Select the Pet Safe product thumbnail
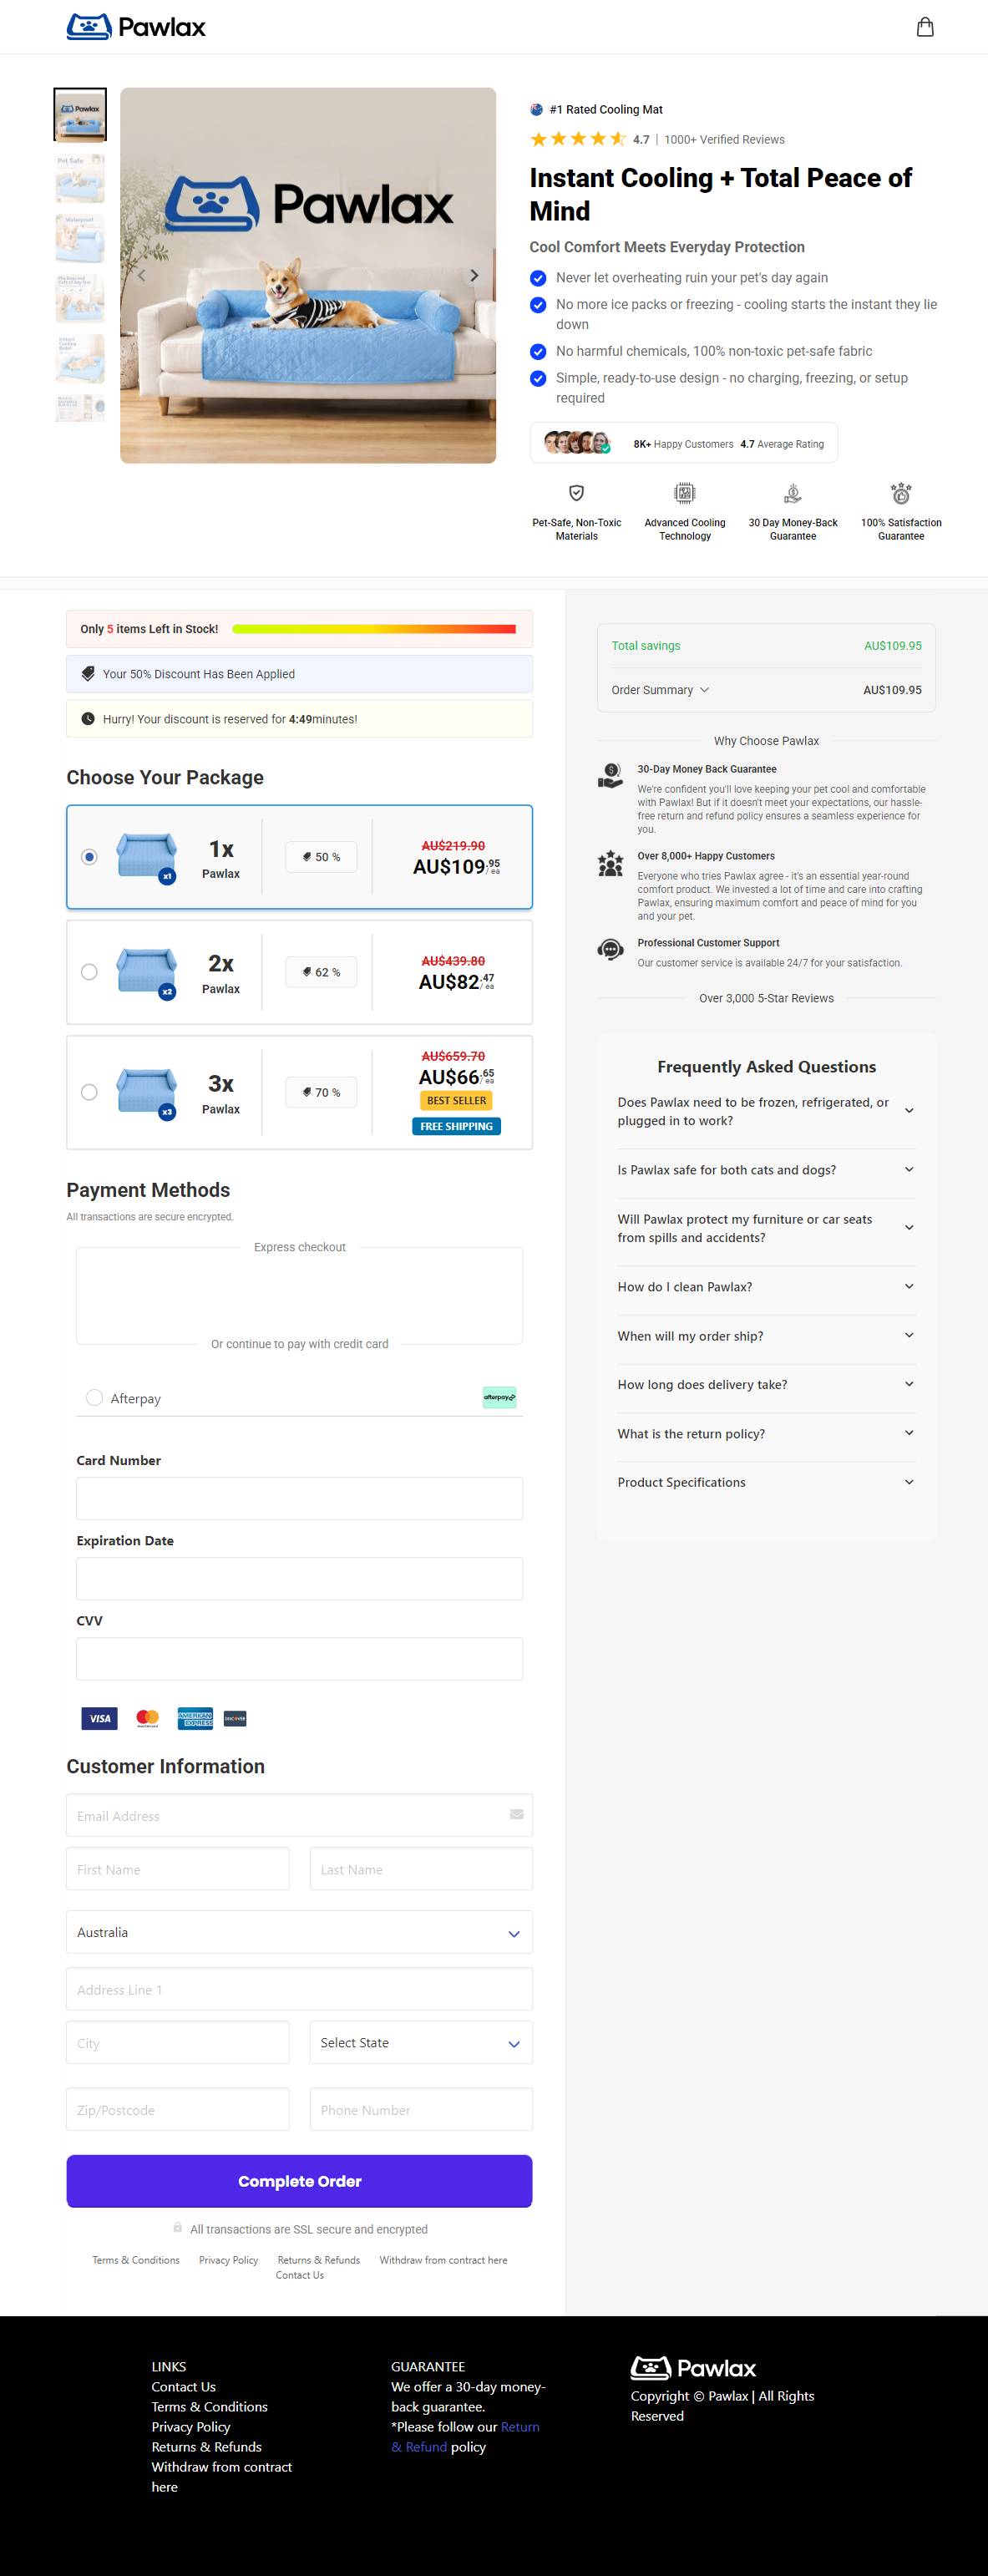The image size is (988, 2576). (x=80, y=178)
